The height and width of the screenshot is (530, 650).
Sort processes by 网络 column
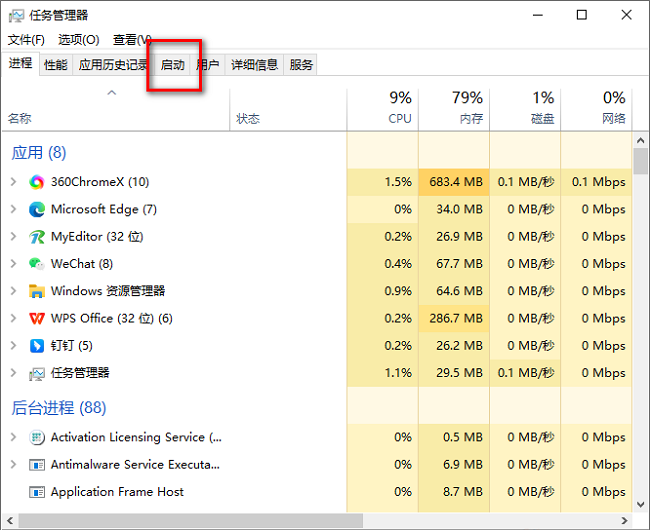click(597, 109)
